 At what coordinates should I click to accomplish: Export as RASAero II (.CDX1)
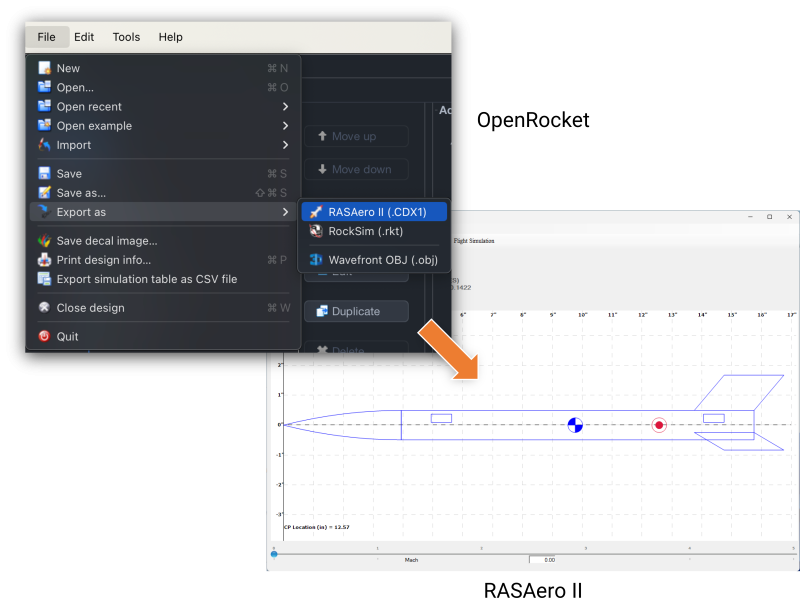point(374,212)
